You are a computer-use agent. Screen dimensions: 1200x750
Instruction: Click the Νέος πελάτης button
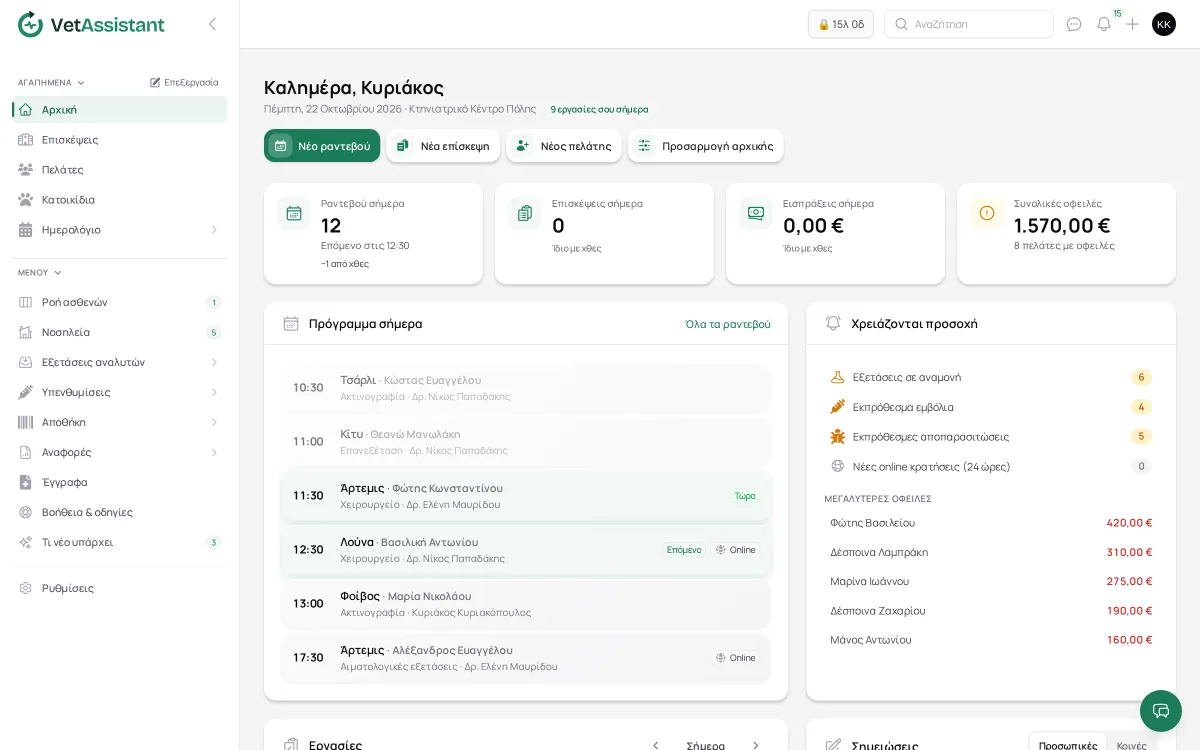[564, 146]
